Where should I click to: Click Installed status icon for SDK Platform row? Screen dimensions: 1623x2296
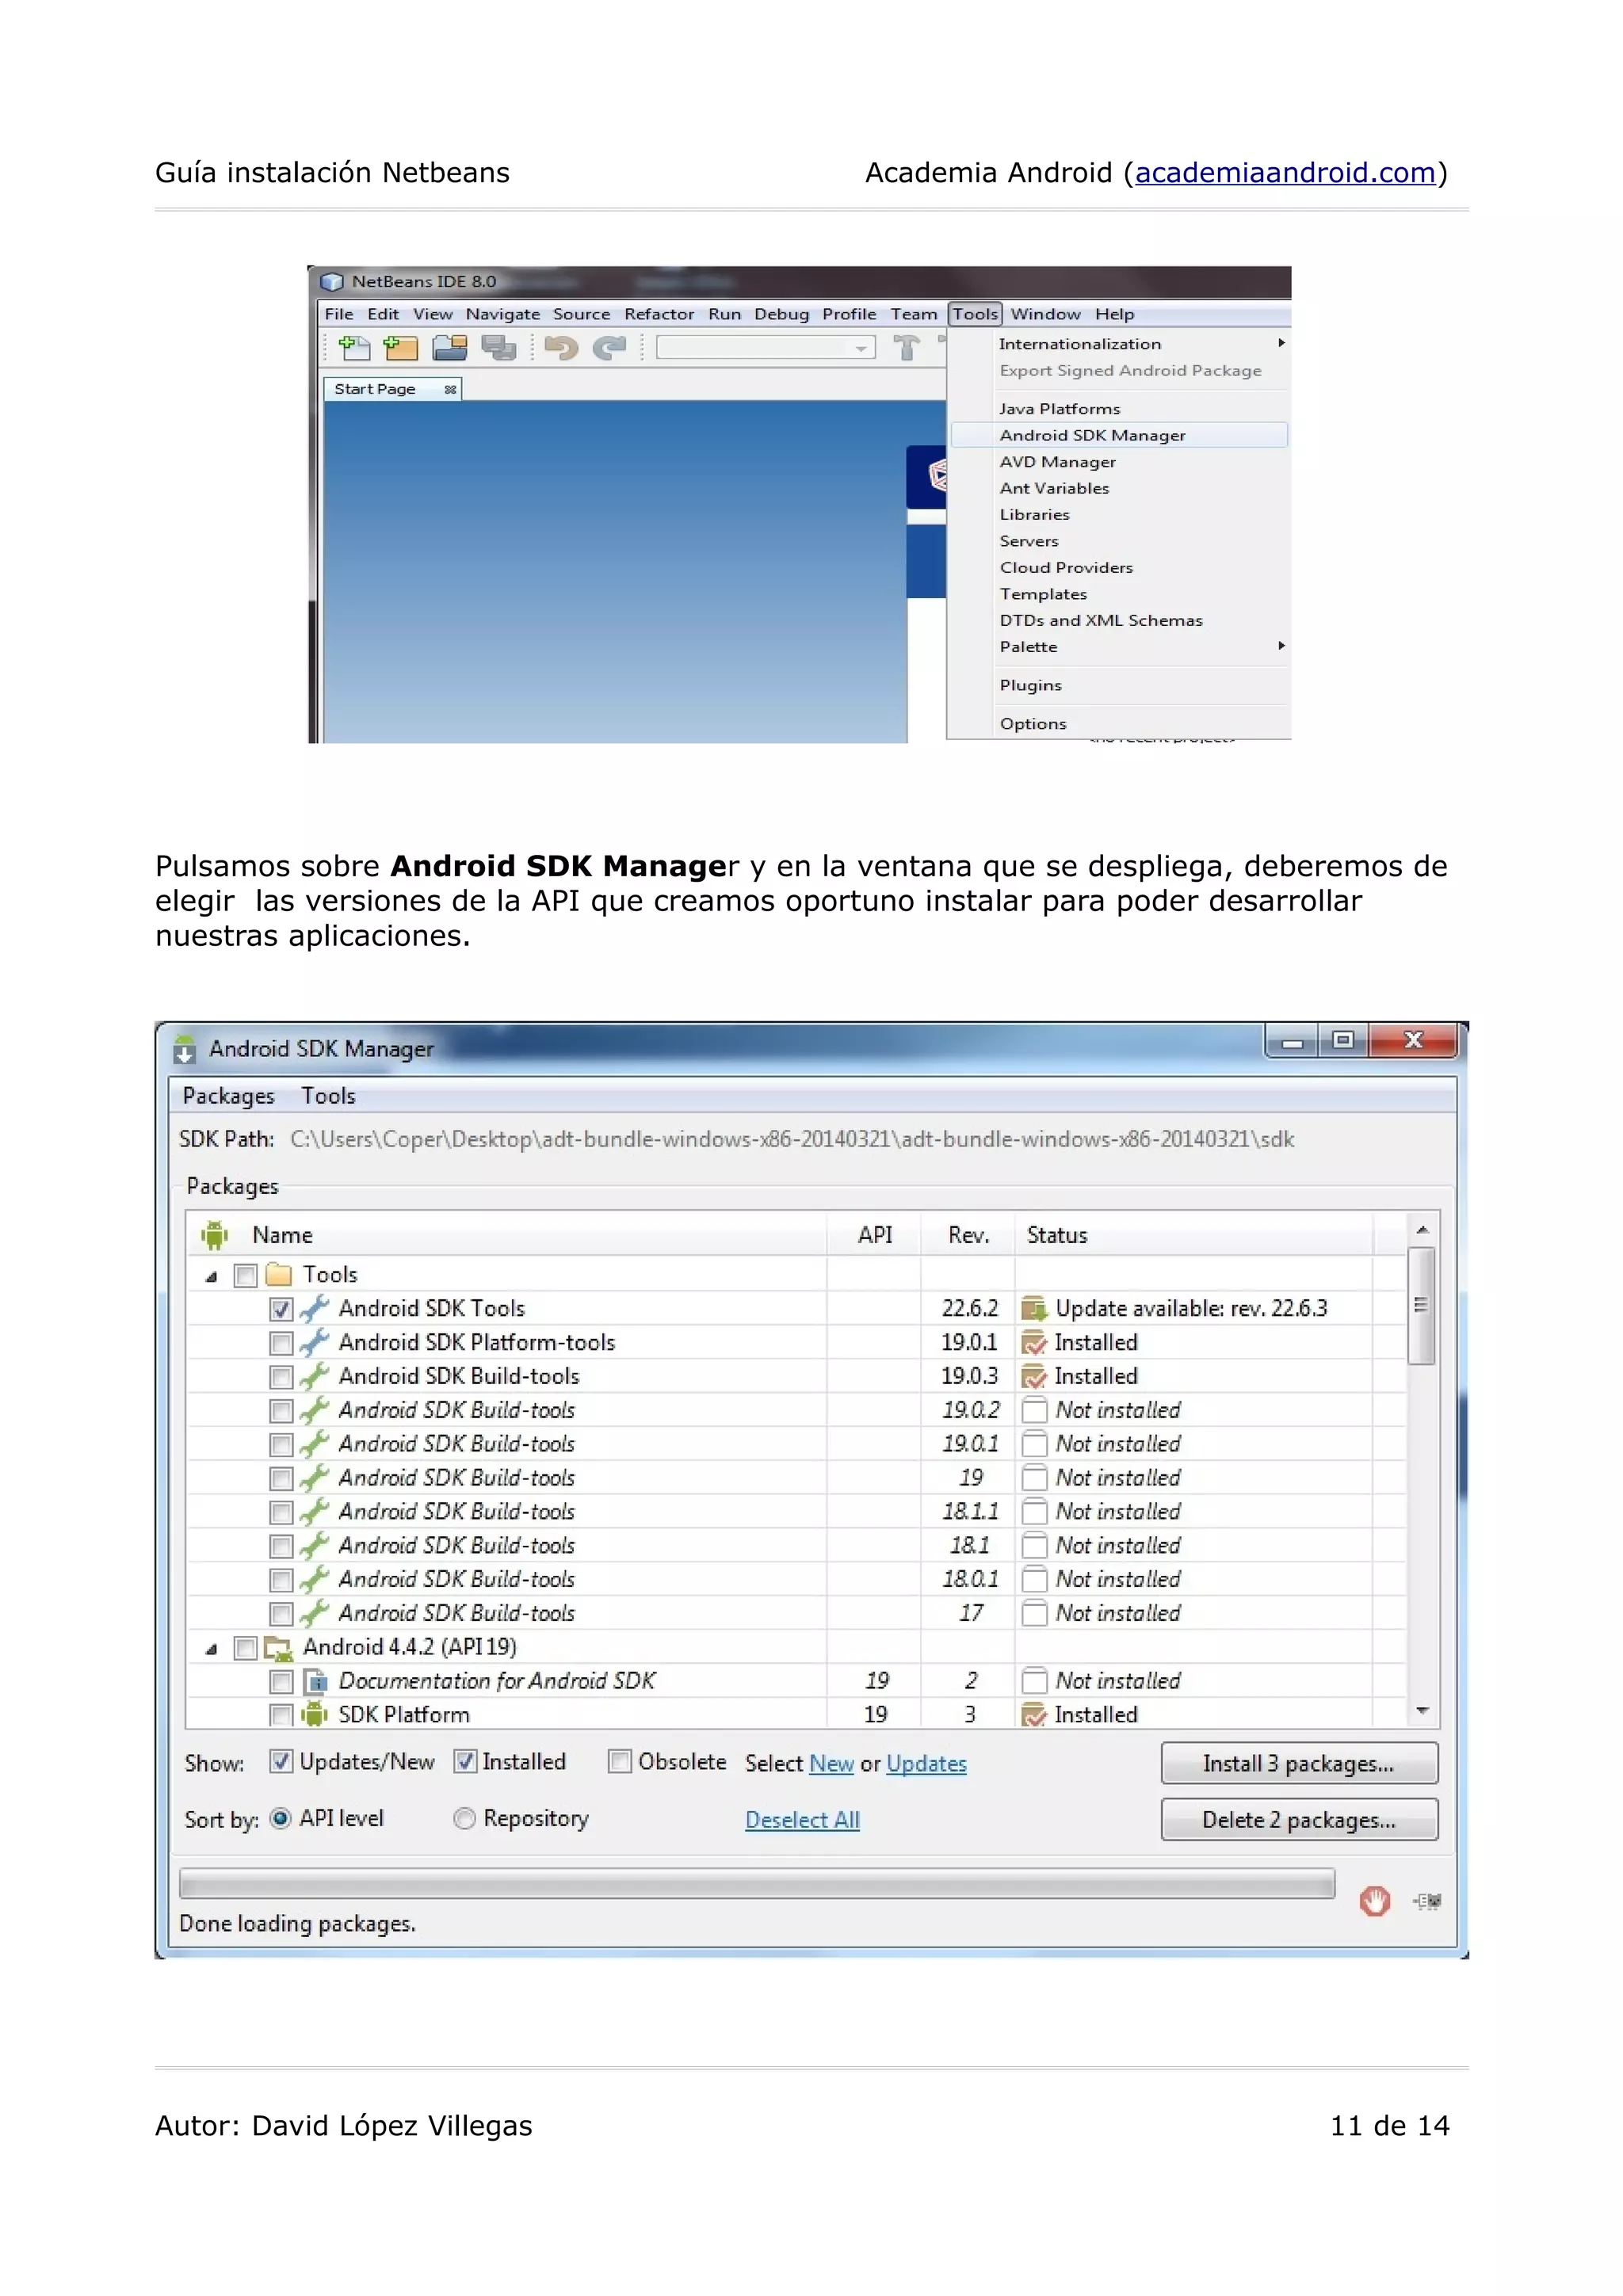(x=1034, y=1714)
